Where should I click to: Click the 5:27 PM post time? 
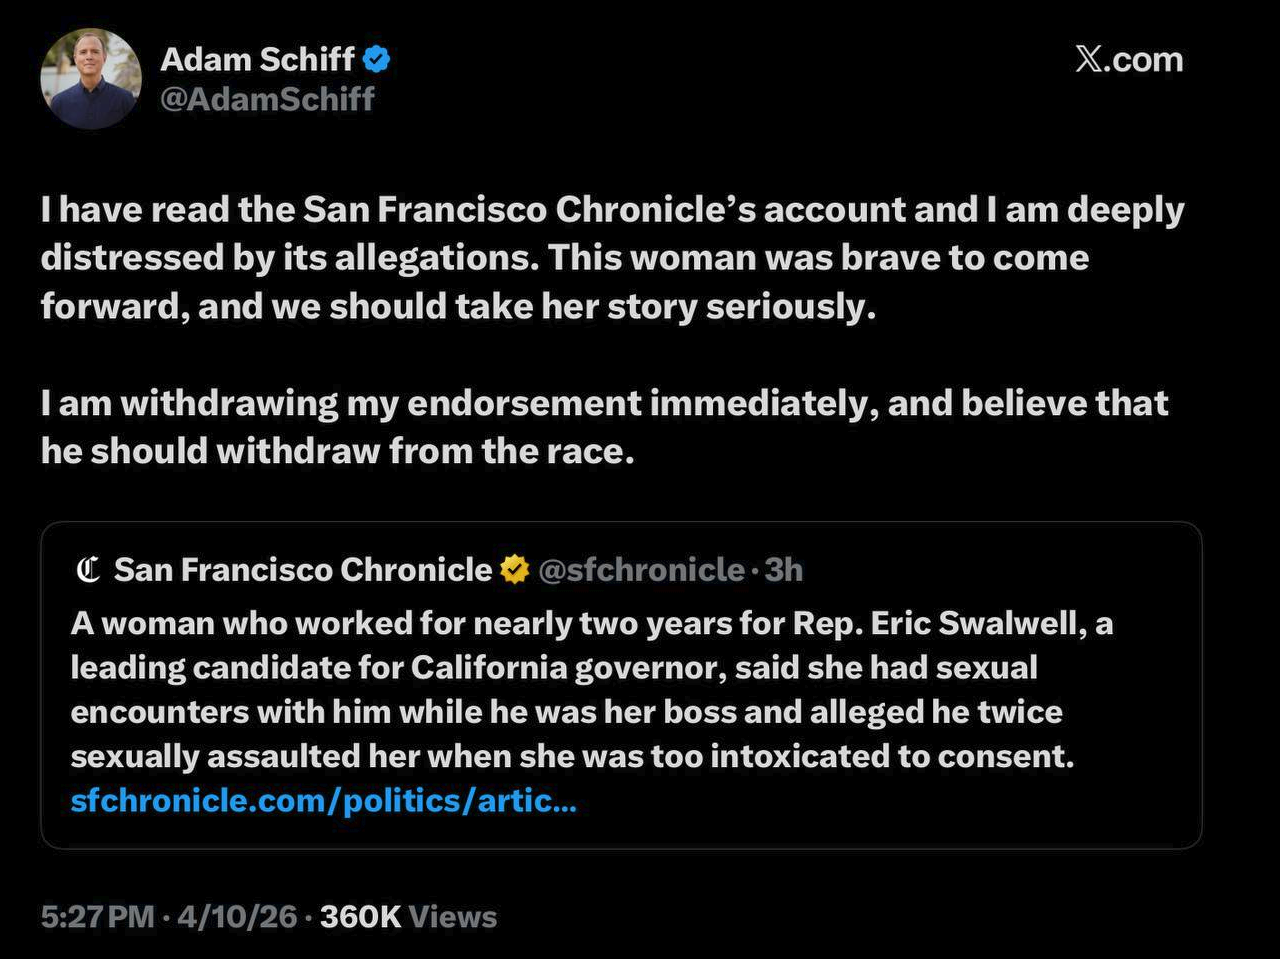pyautogui.click(x=97, y=917)
